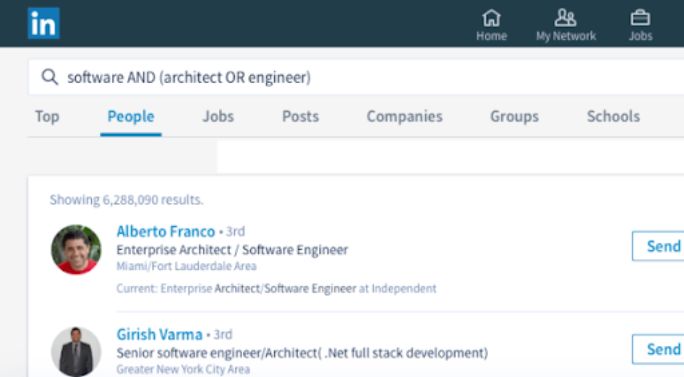
Task: Switch to the Posts tab
Action: pyautogui.click(x=301, y=117)
